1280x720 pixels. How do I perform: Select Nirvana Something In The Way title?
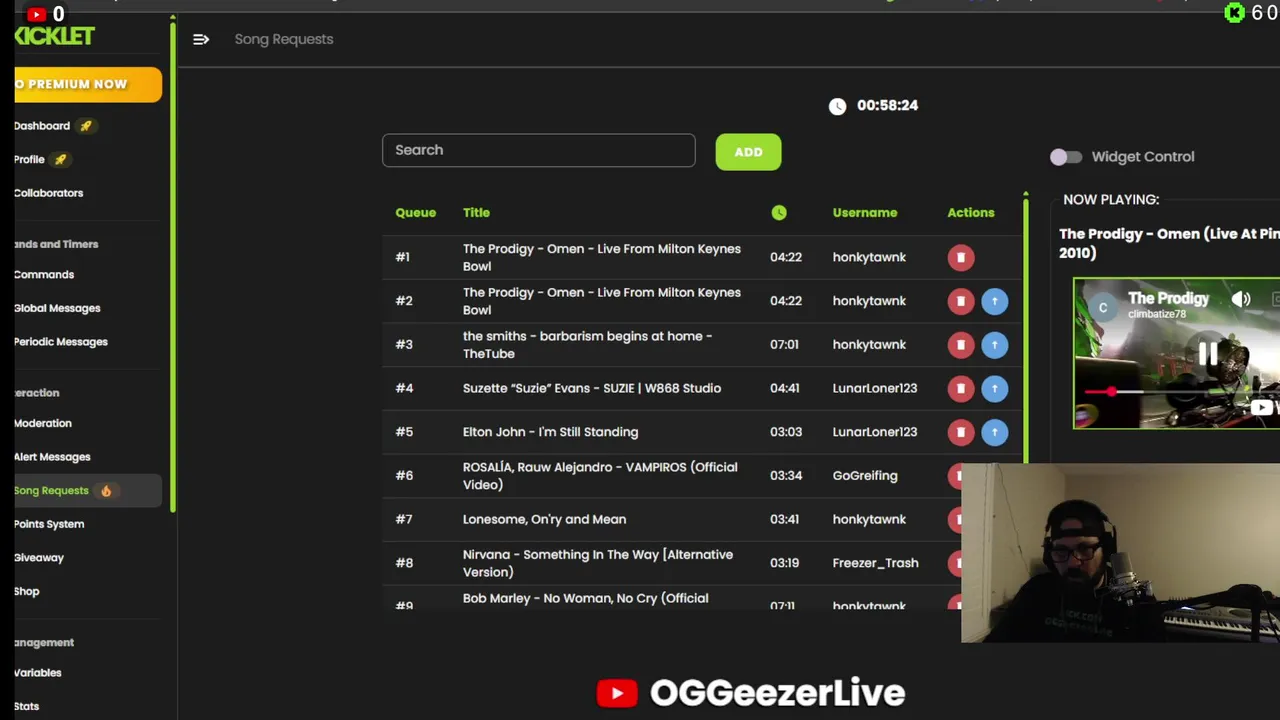pyautogui.click(x=598, y=563)
